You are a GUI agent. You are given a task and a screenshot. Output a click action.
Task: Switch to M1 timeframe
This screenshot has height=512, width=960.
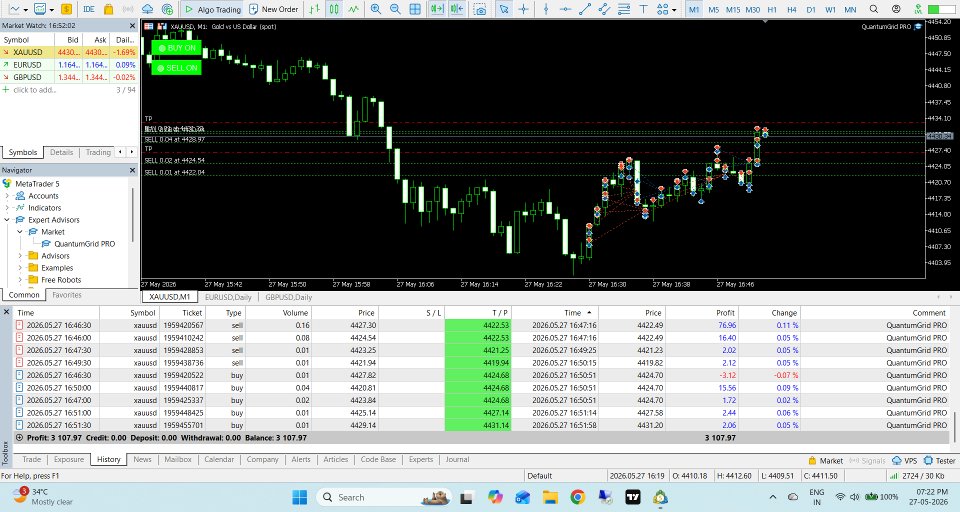click(694, 9)
